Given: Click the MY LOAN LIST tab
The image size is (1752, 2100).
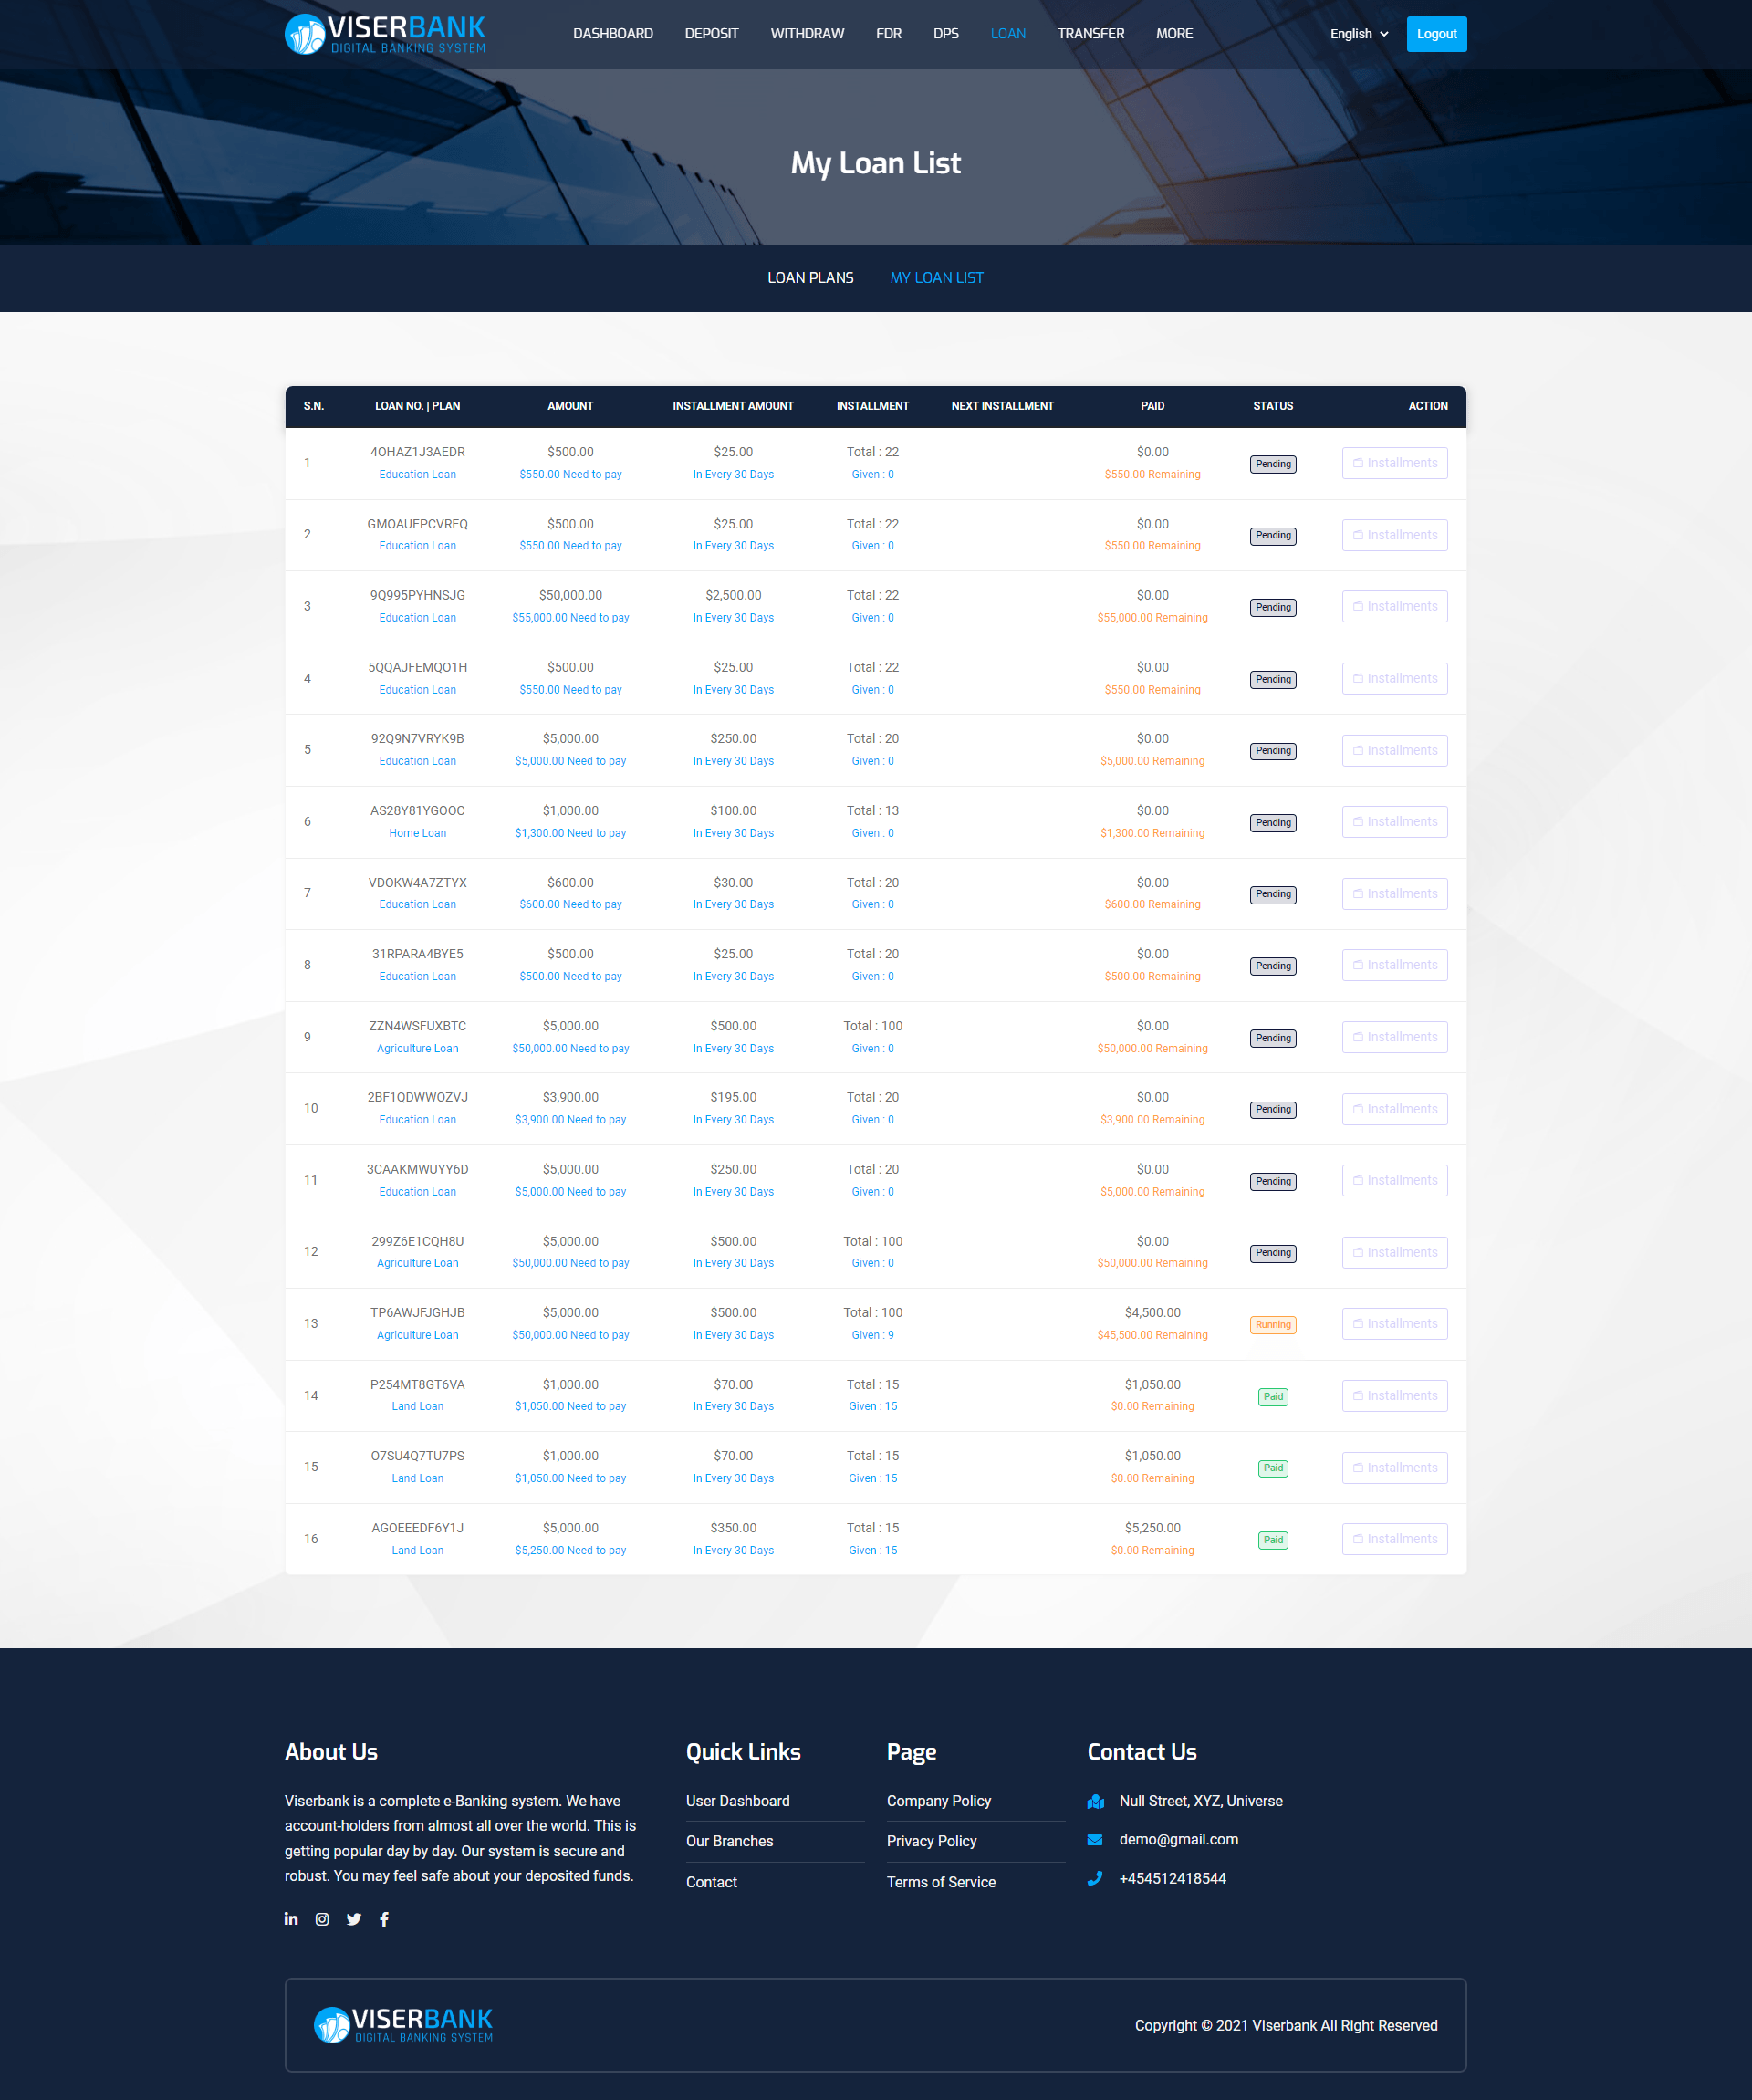Looking at the screenshot, I should (938, 277).
